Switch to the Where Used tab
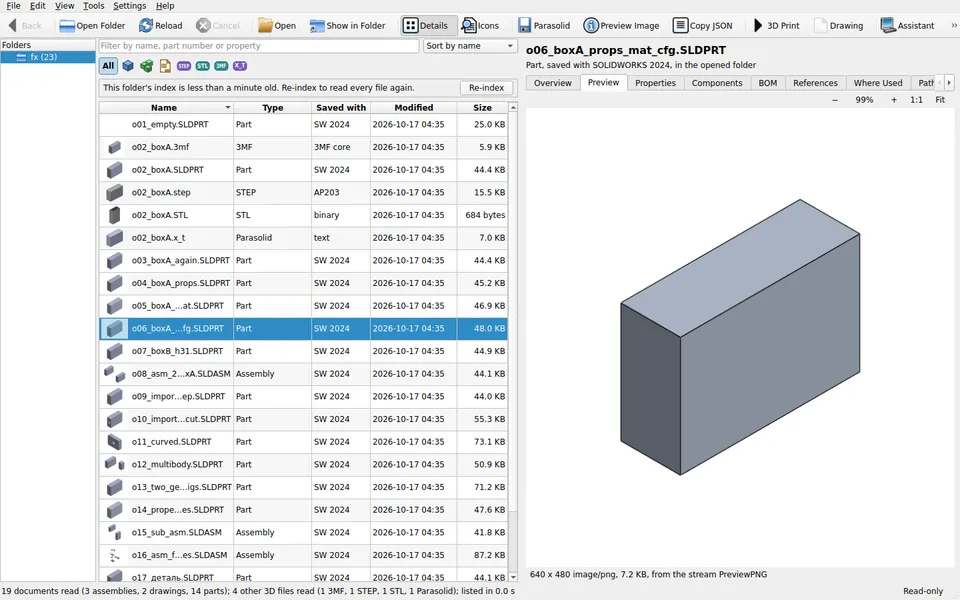The width and height of the screenshot is (960, 600). pos(878,83)
